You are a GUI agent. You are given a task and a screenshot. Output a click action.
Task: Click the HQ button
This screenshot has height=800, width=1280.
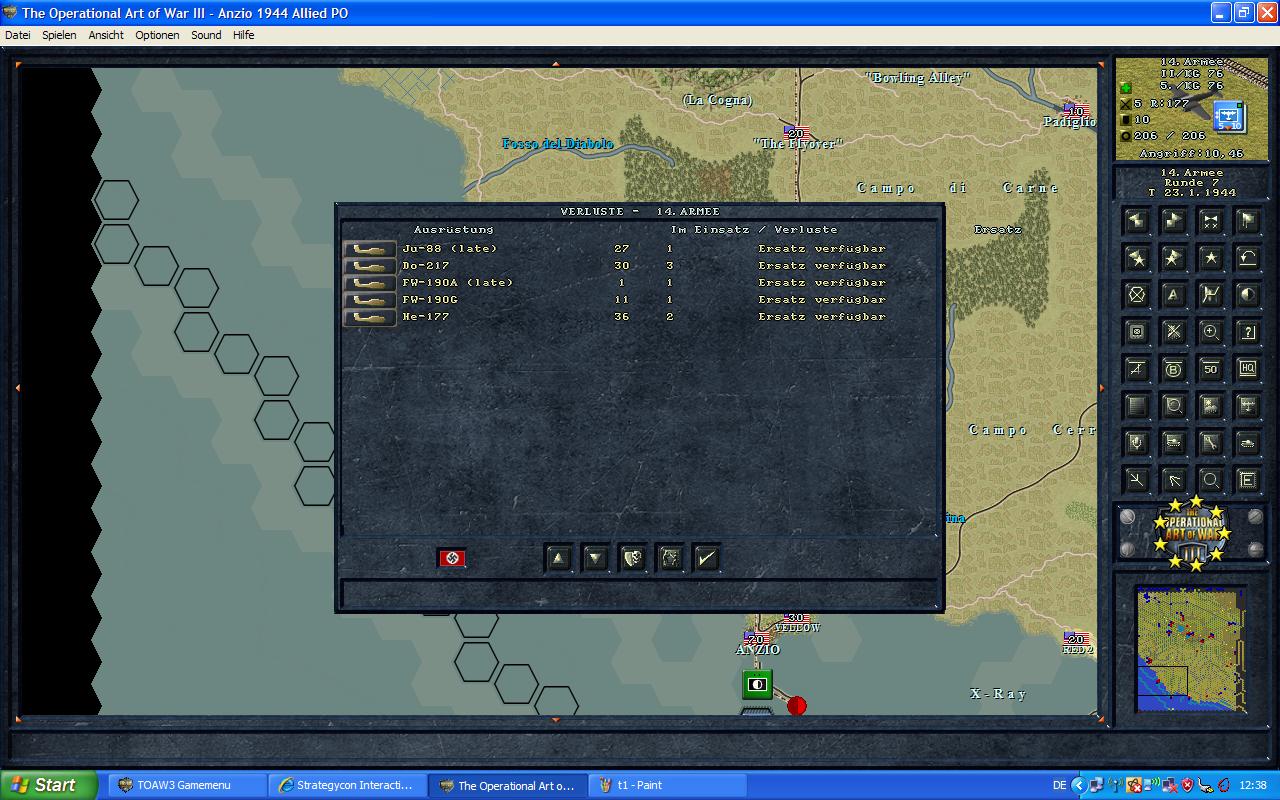[x=1247, y=369]
